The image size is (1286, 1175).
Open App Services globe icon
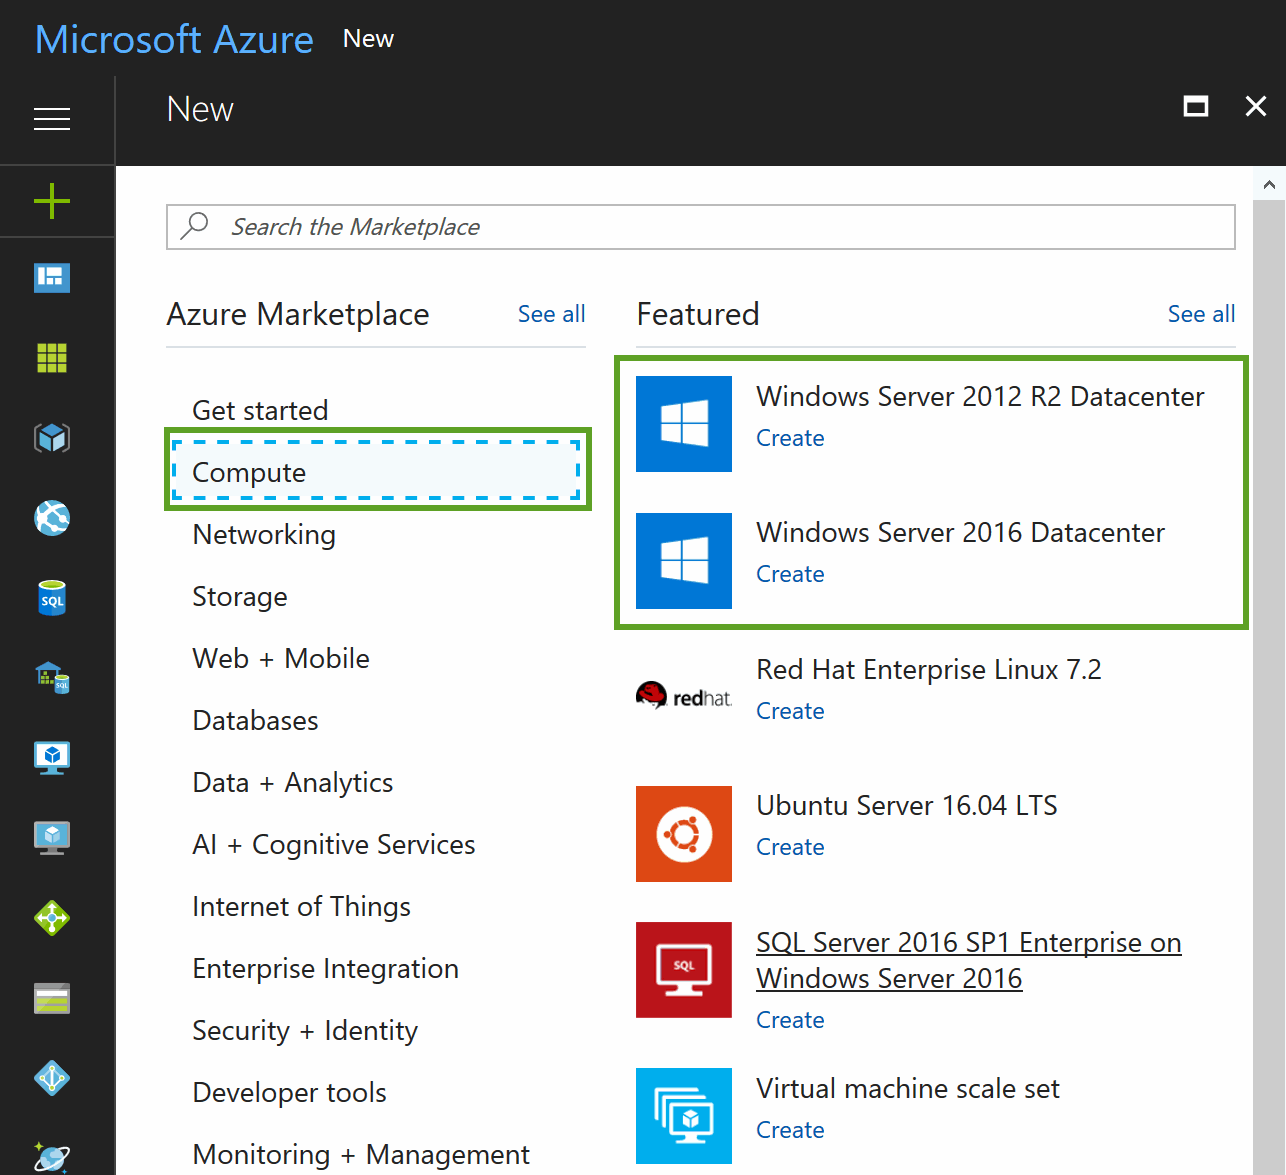[52, 518]
